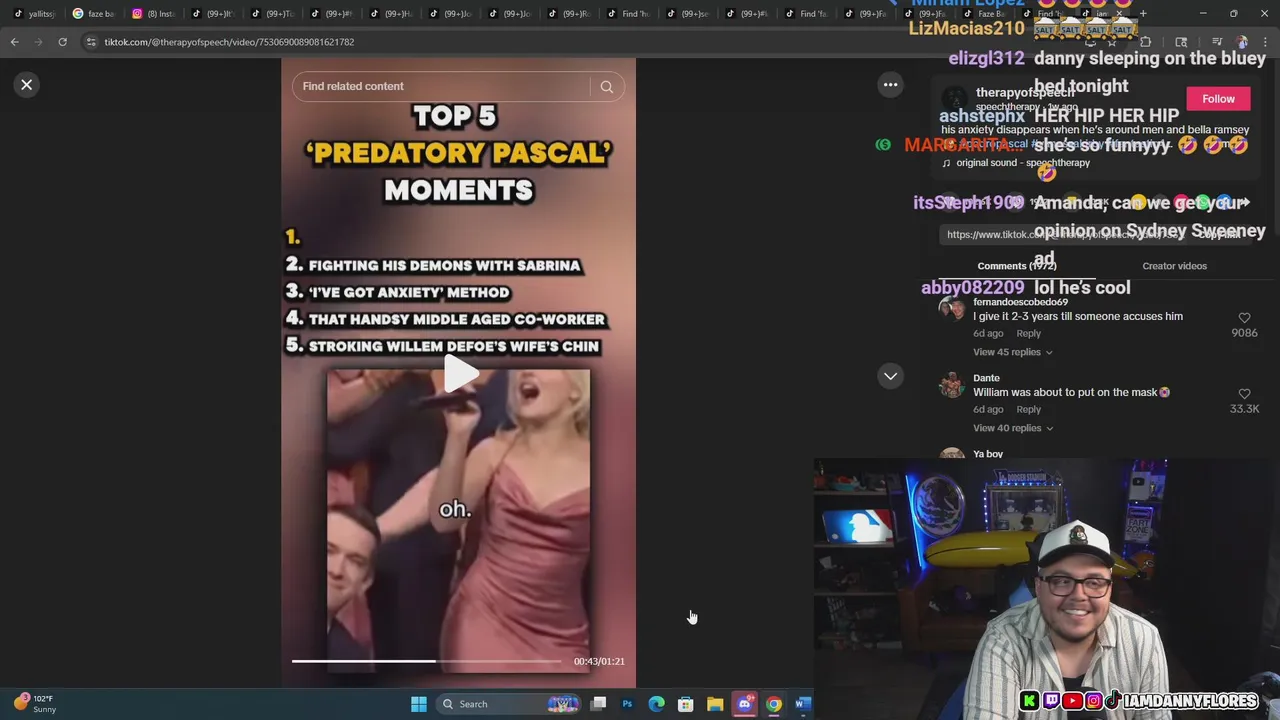Screen dimensions: 1280x720
Task: Launch Photoshop from the taskbar
Action: pos(627,704)
